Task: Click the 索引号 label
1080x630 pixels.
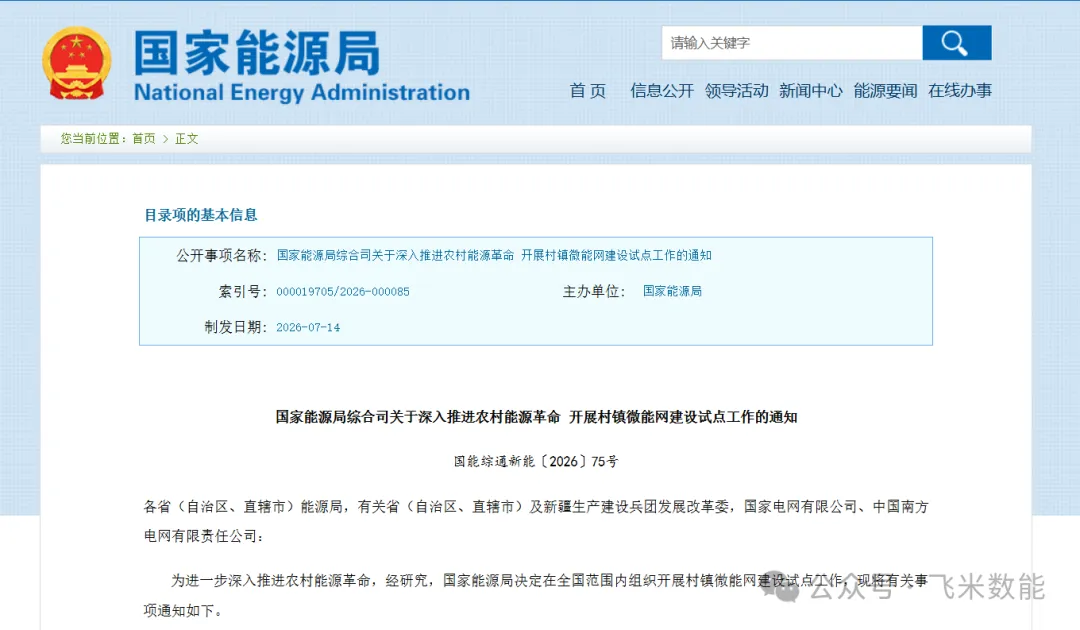Action: 242,292
